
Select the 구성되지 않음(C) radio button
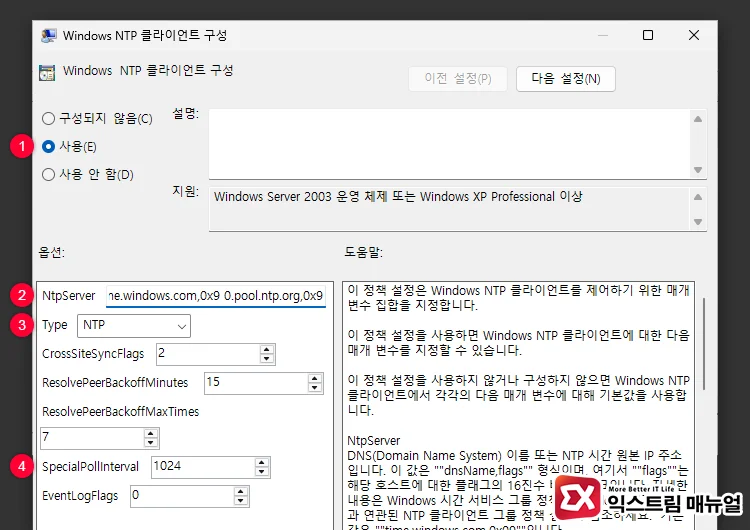click(48, 118)
